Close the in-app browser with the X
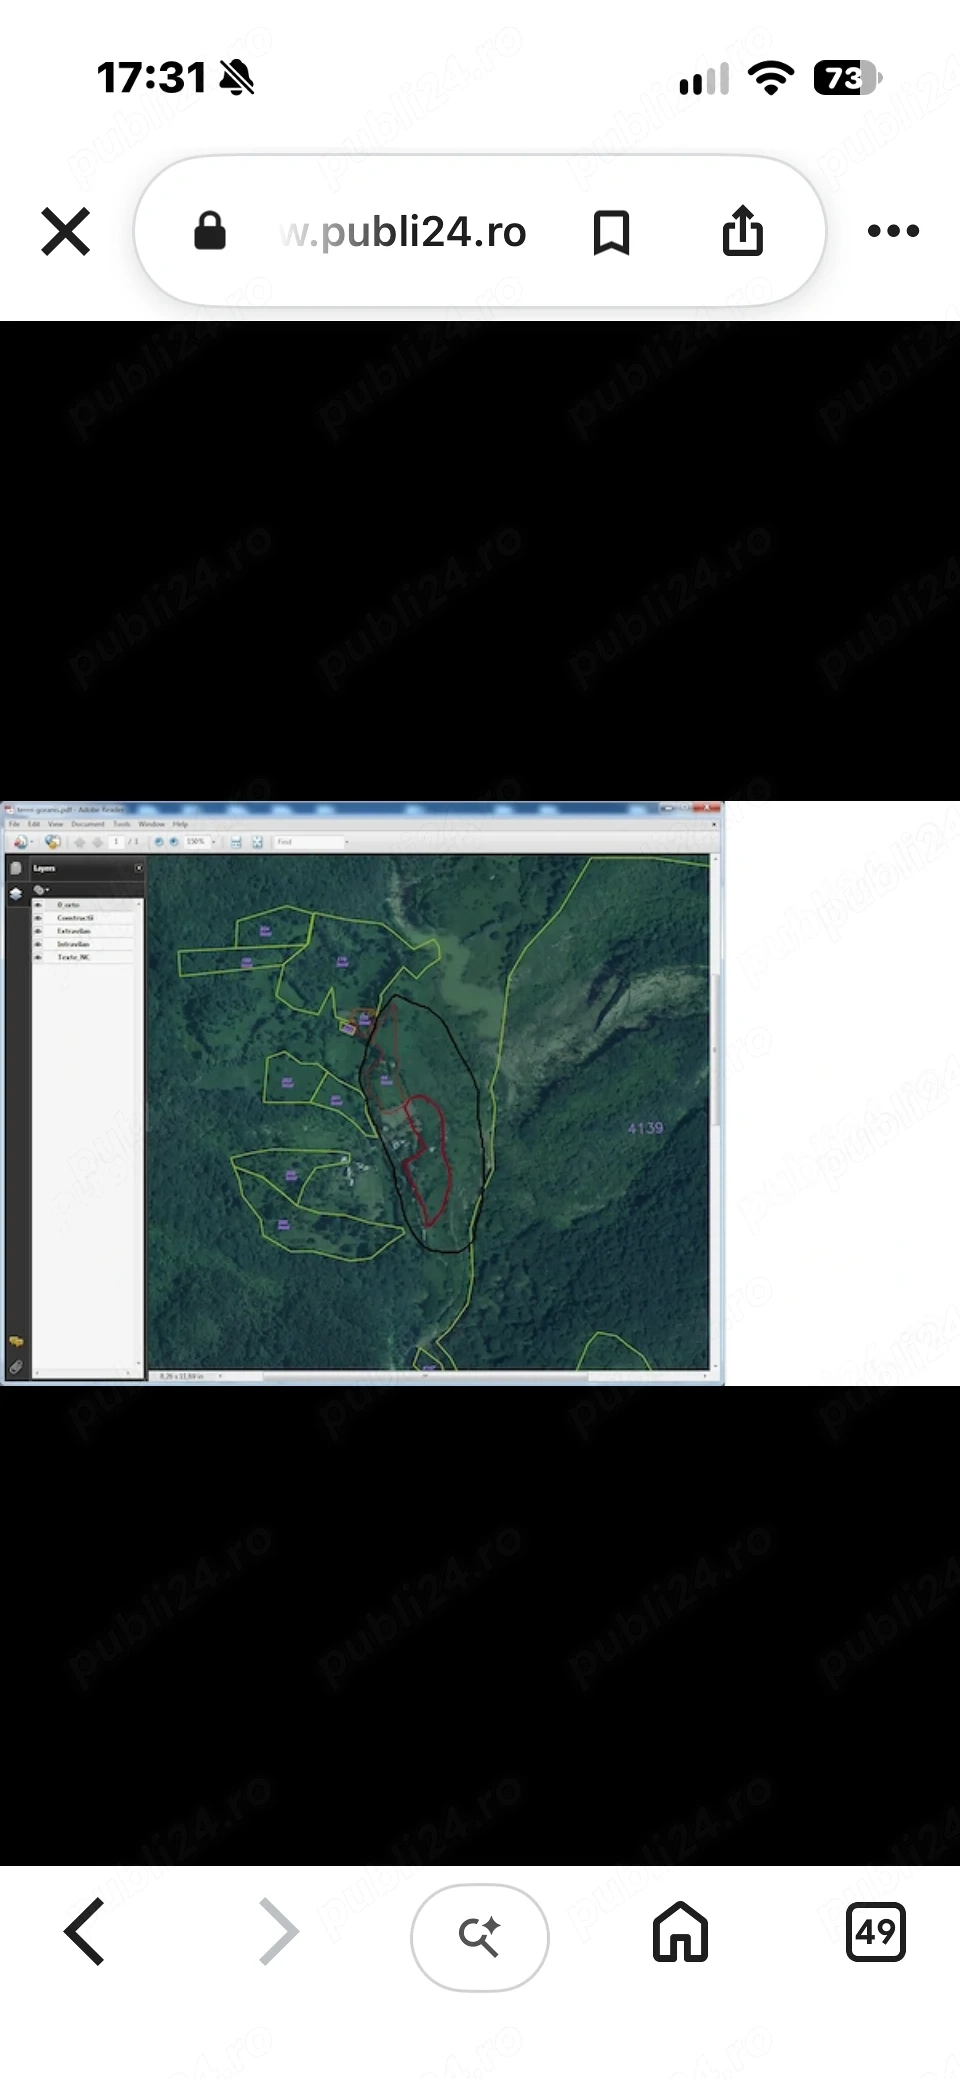The image size is (960, 2079). (66, 231)
